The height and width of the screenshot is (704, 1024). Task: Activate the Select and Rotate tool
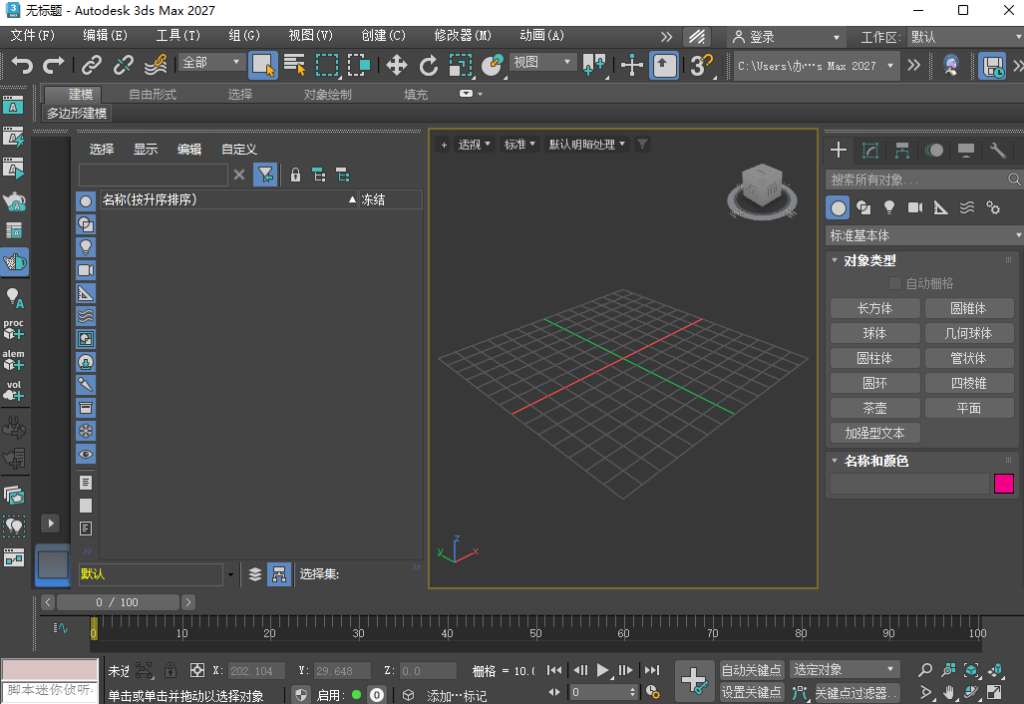click(x=428, y=65)
